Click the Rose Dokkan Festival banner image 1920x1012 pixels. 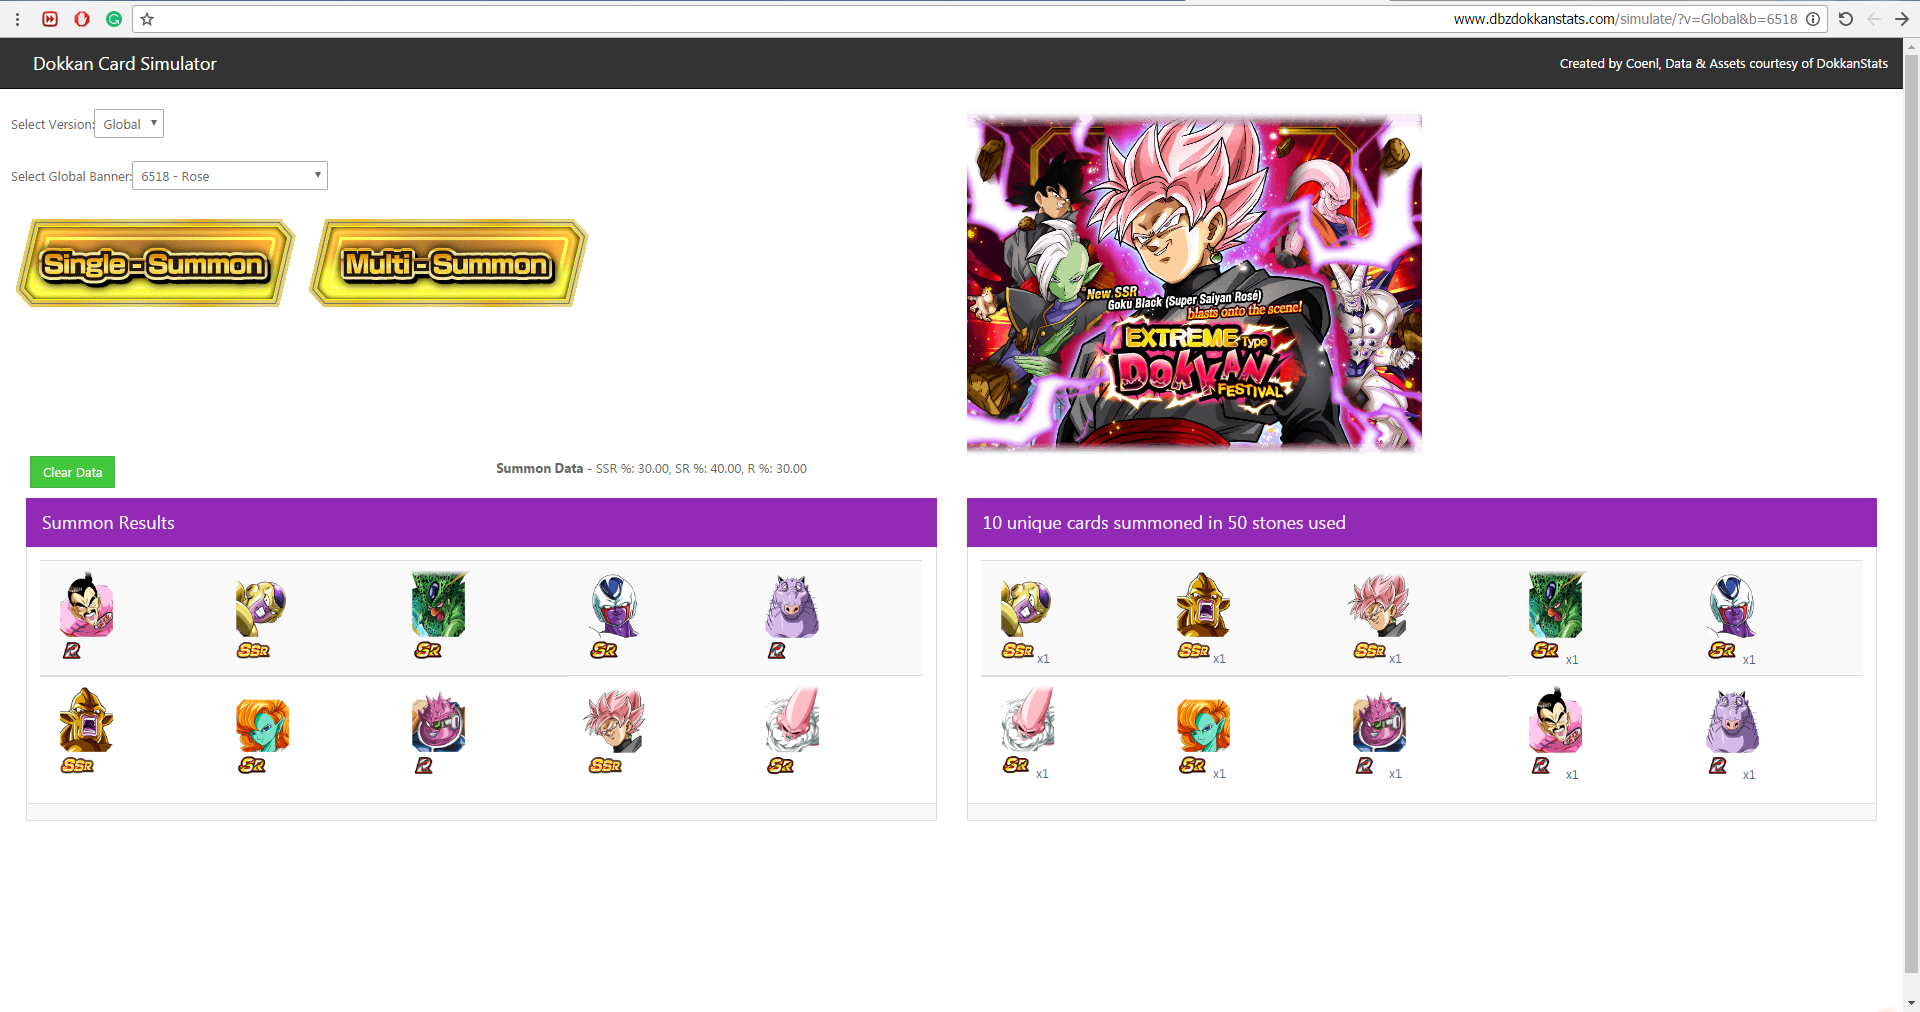tap(1194, 282)
